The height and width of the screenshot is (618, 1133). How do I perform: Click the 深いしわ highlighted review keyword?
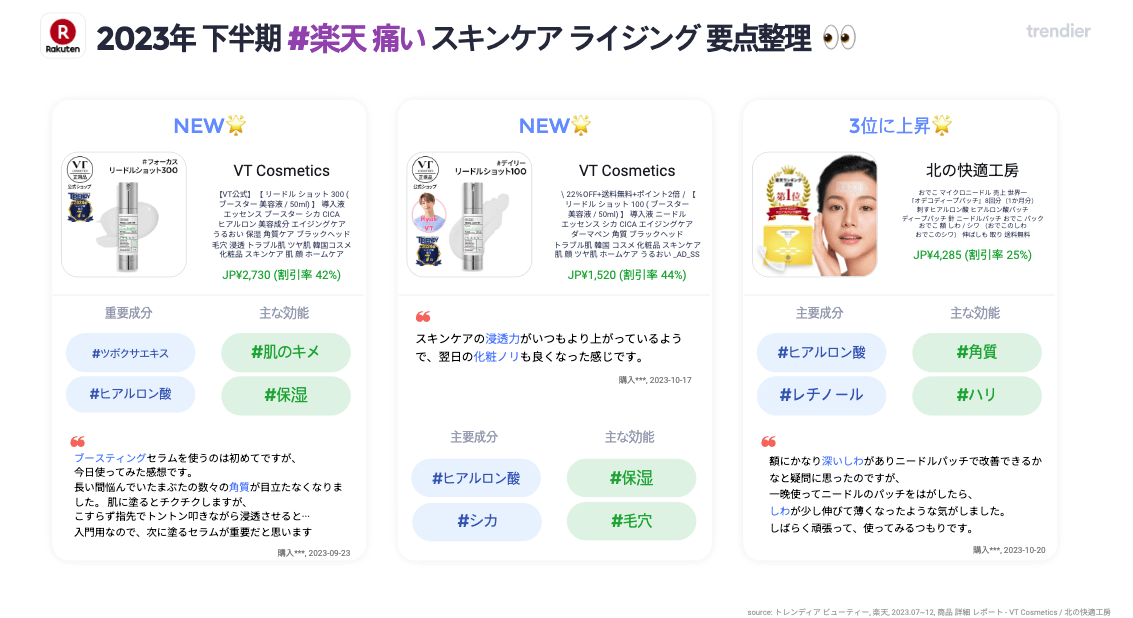(843, 460)
